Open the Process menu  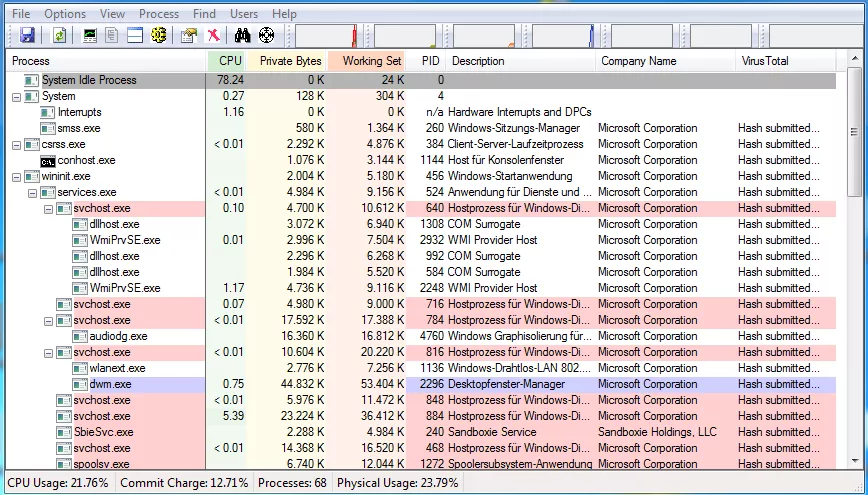click(159, 14)
